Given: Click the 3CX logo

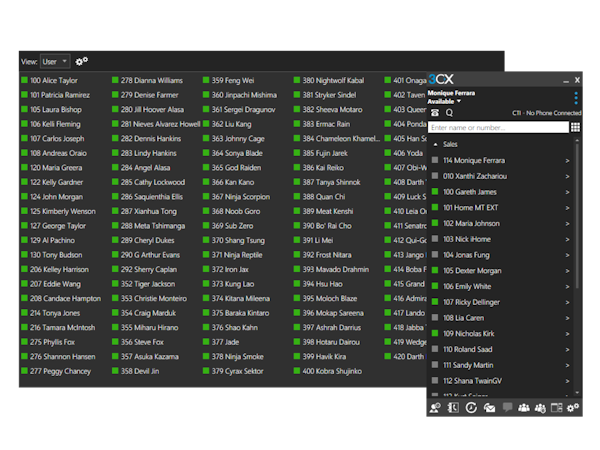Looking at the screenshot, I should [441, 80].
